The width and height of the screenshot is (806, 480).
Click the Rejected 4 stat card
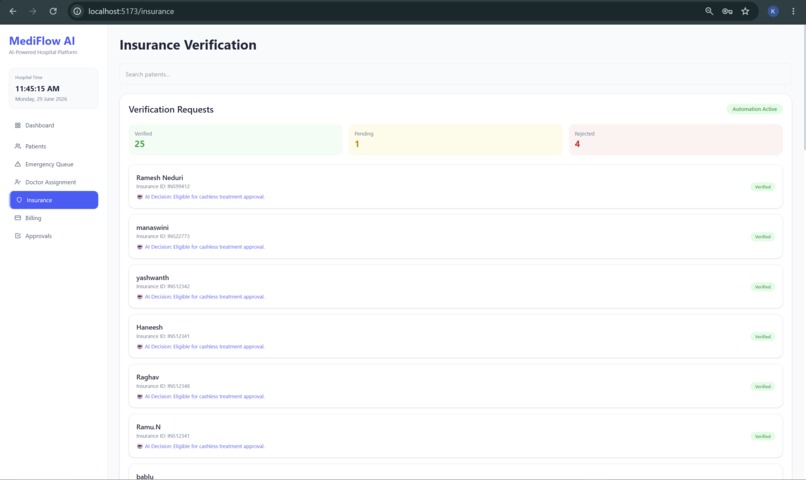click(675, 139)
